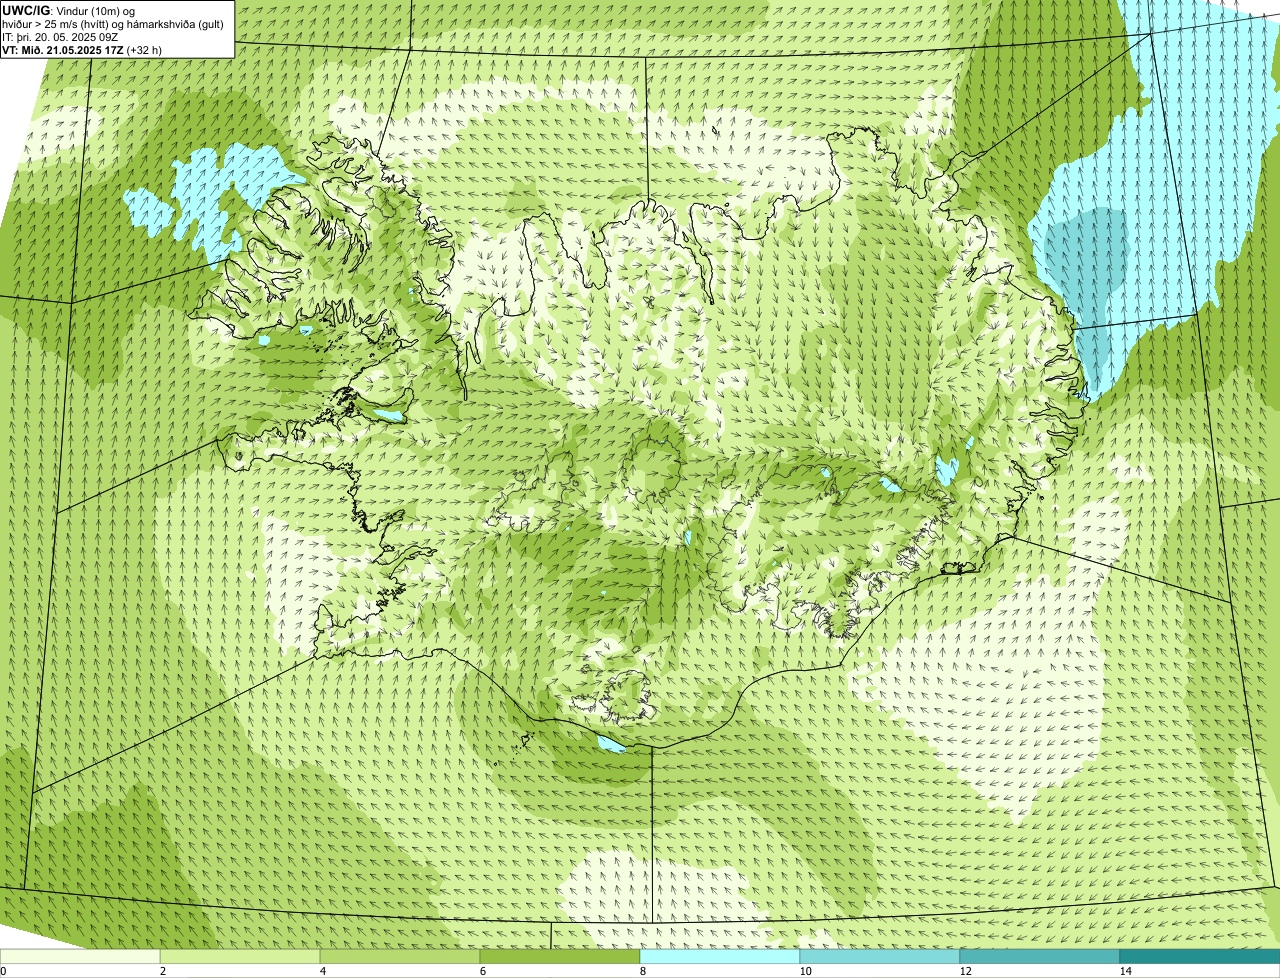1280x978 pixels.
Task: Click the scale label "6"
Action: [x=482, y=971]
